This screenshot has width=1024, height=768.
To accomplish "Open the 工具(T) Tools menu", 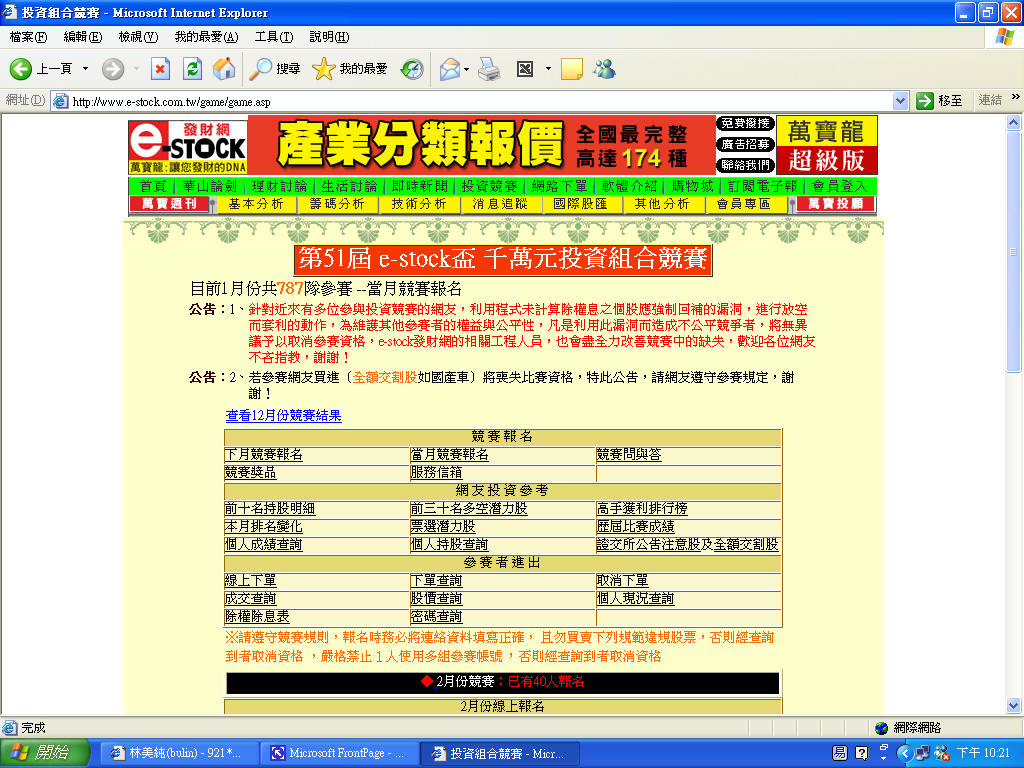I will pos(274,37).
